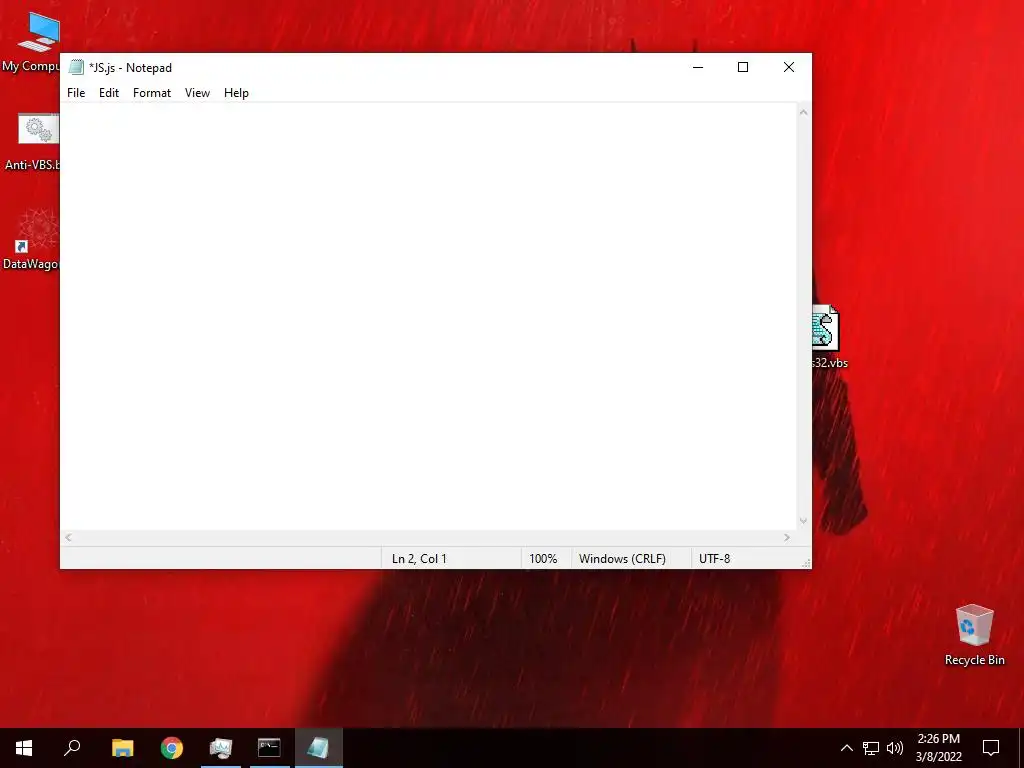The width and height of the screenshot is (1024, 768).
Task: Click the 'UTF-8' encoding status entry
Action: pos(714,559)
